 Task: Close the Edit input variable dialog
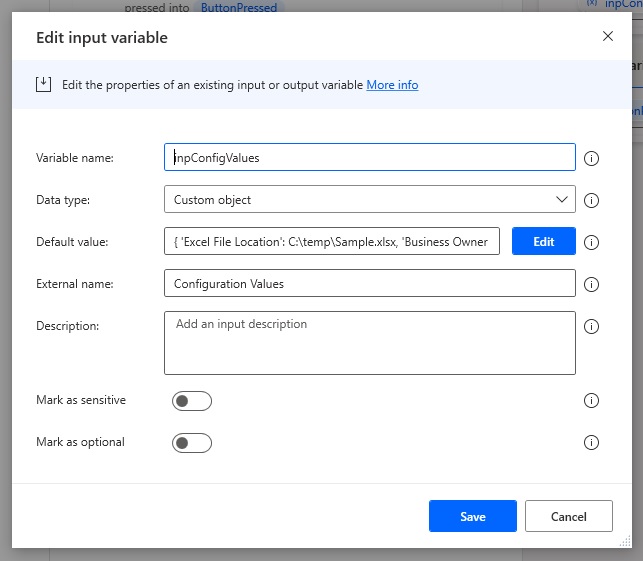(608, 36)
